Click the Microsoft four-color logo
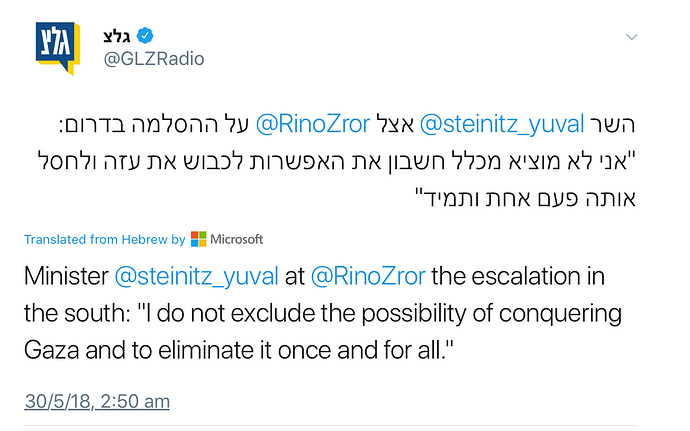690x431 pixels. 198,239
